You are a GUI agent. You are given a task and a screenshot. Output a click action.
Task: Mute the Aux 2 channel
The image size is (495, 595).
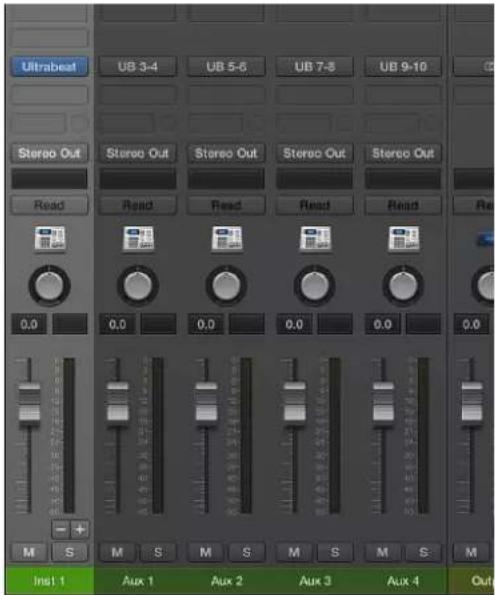tap(206, 552)
